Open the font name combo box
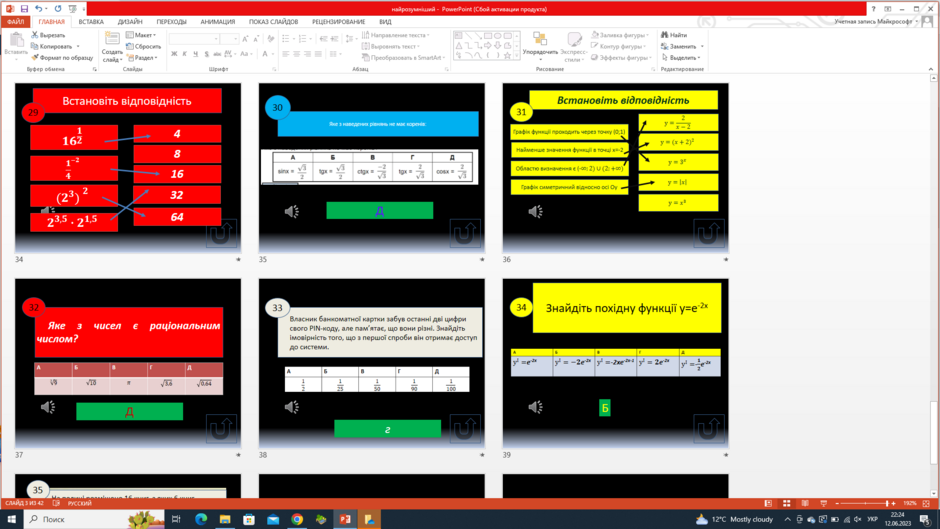This screenshot has width=940, height=529. coord(194,38)
